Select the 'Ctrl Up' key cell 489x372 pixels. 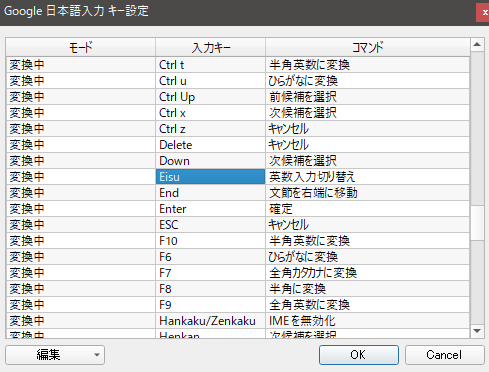pyautogui.click(x=211, y=97)
